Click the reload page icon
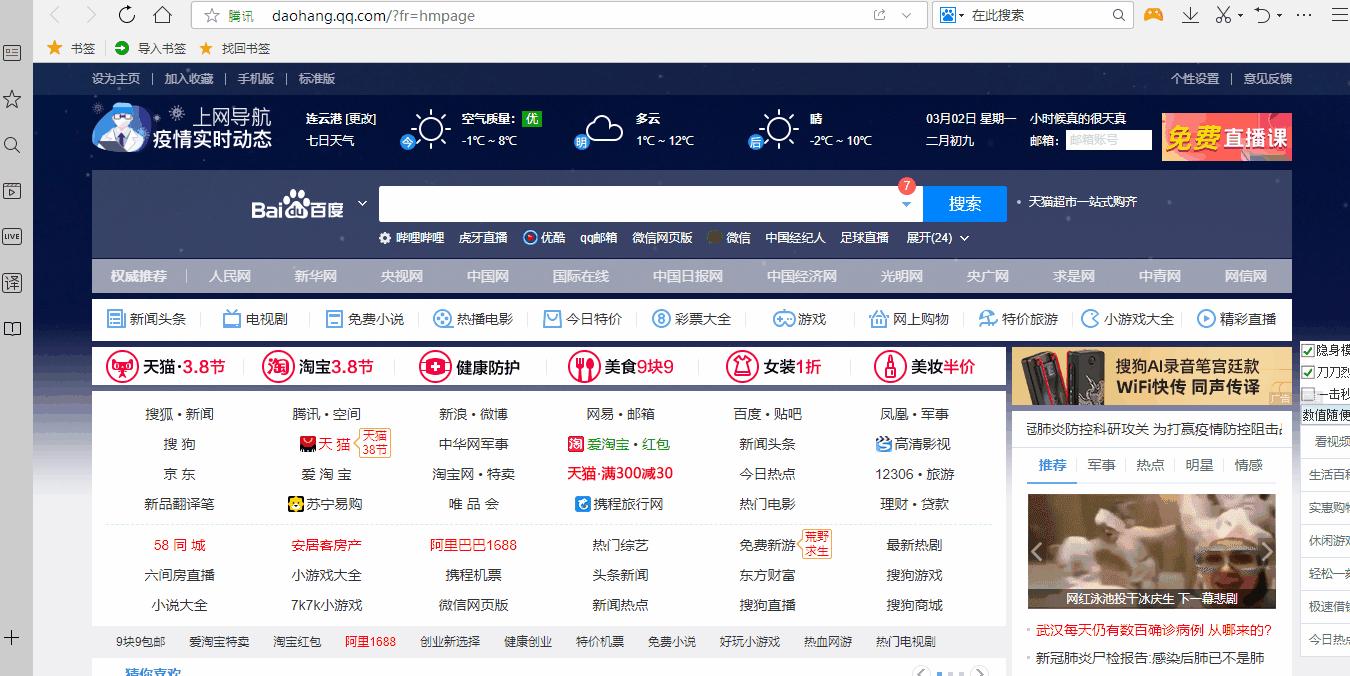This screenshot has width=1350, height=676. [127, 15]
